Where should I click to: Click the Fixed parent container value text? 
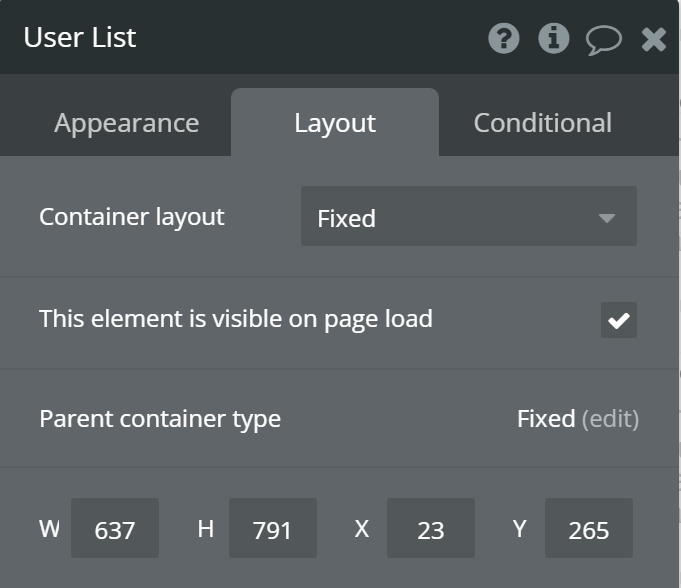[545, 419]
